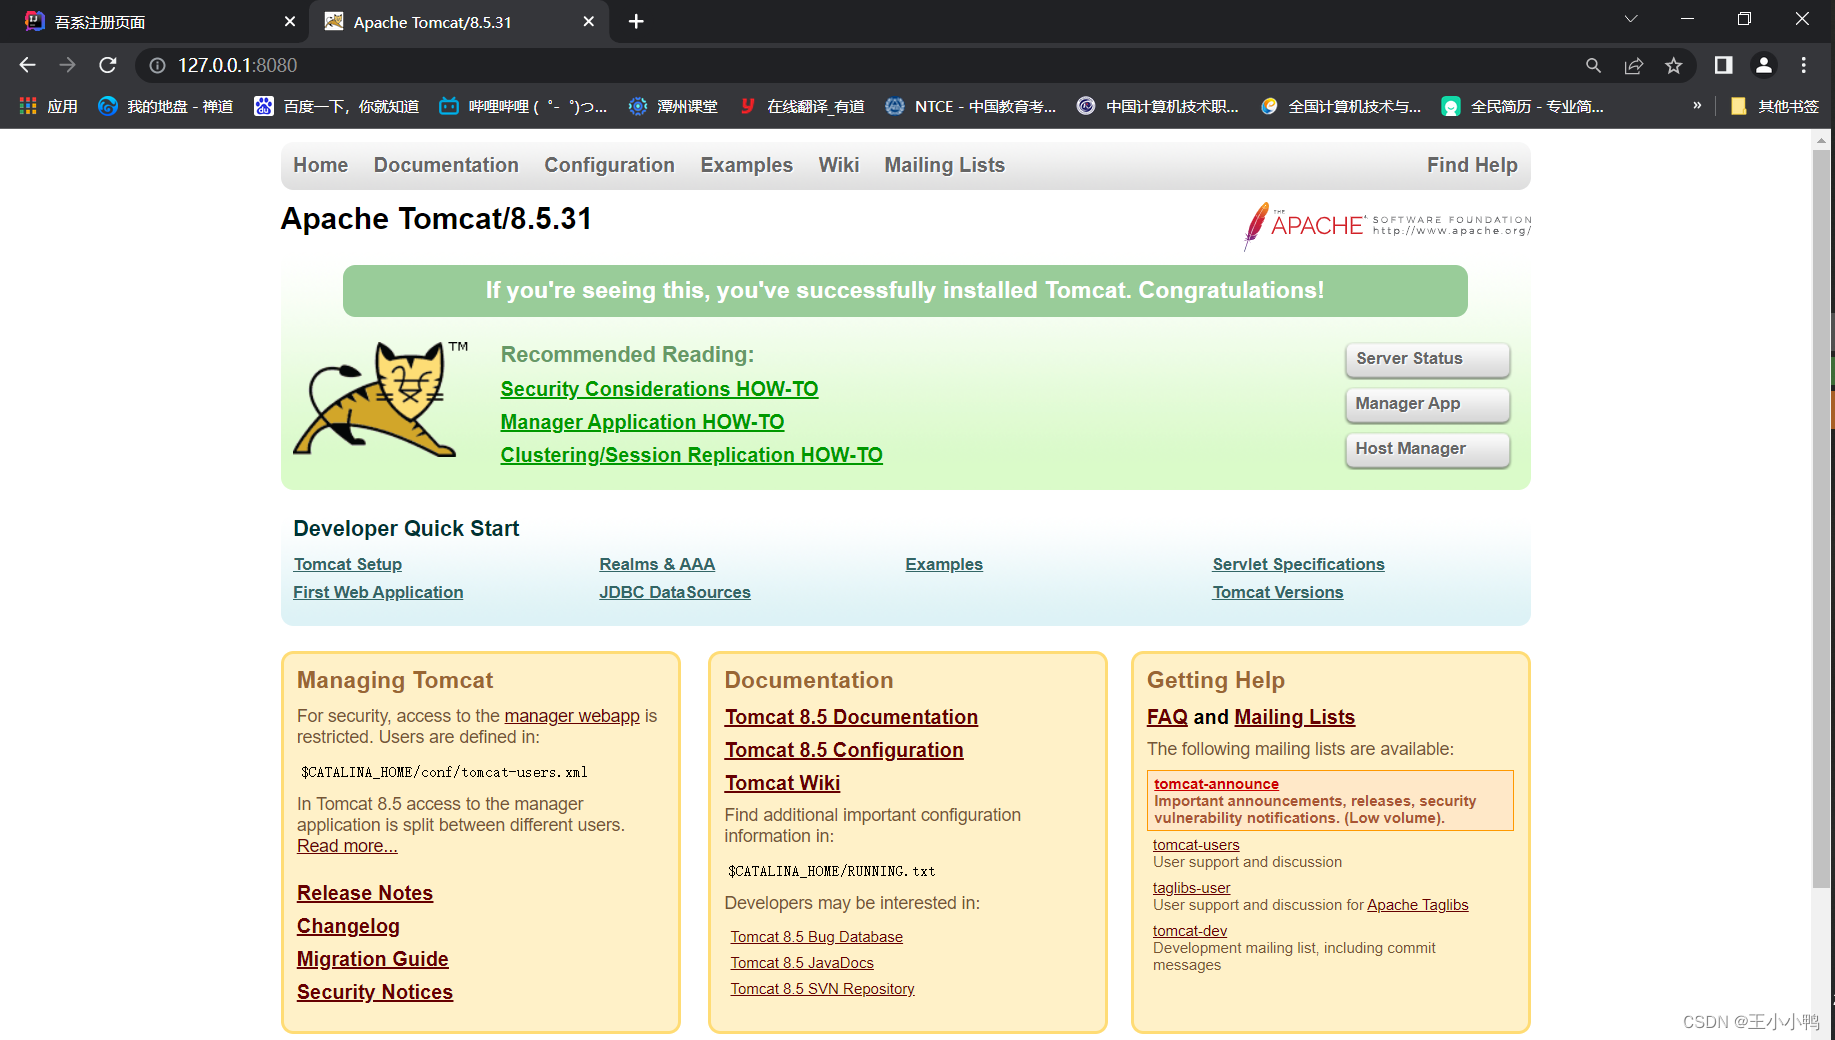Open the bookmarks overflow chevron
The image size is (1835, 1040).
coord(1697,103)
